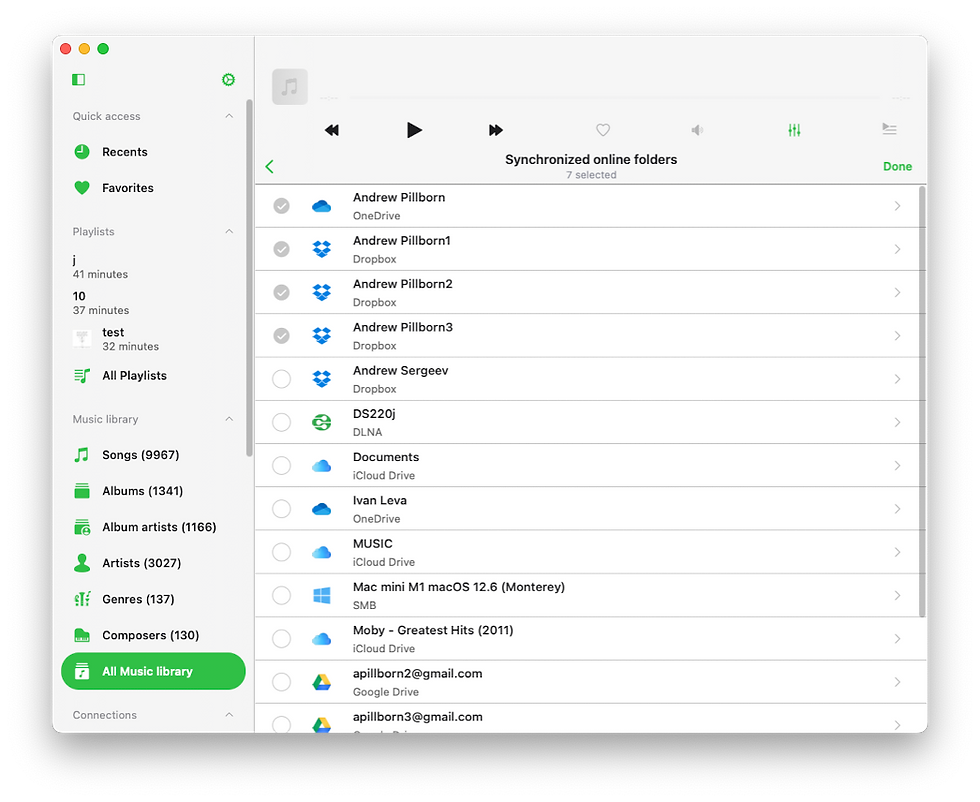Skip to the previous track

pyautogui.click(x=332, y=130)
